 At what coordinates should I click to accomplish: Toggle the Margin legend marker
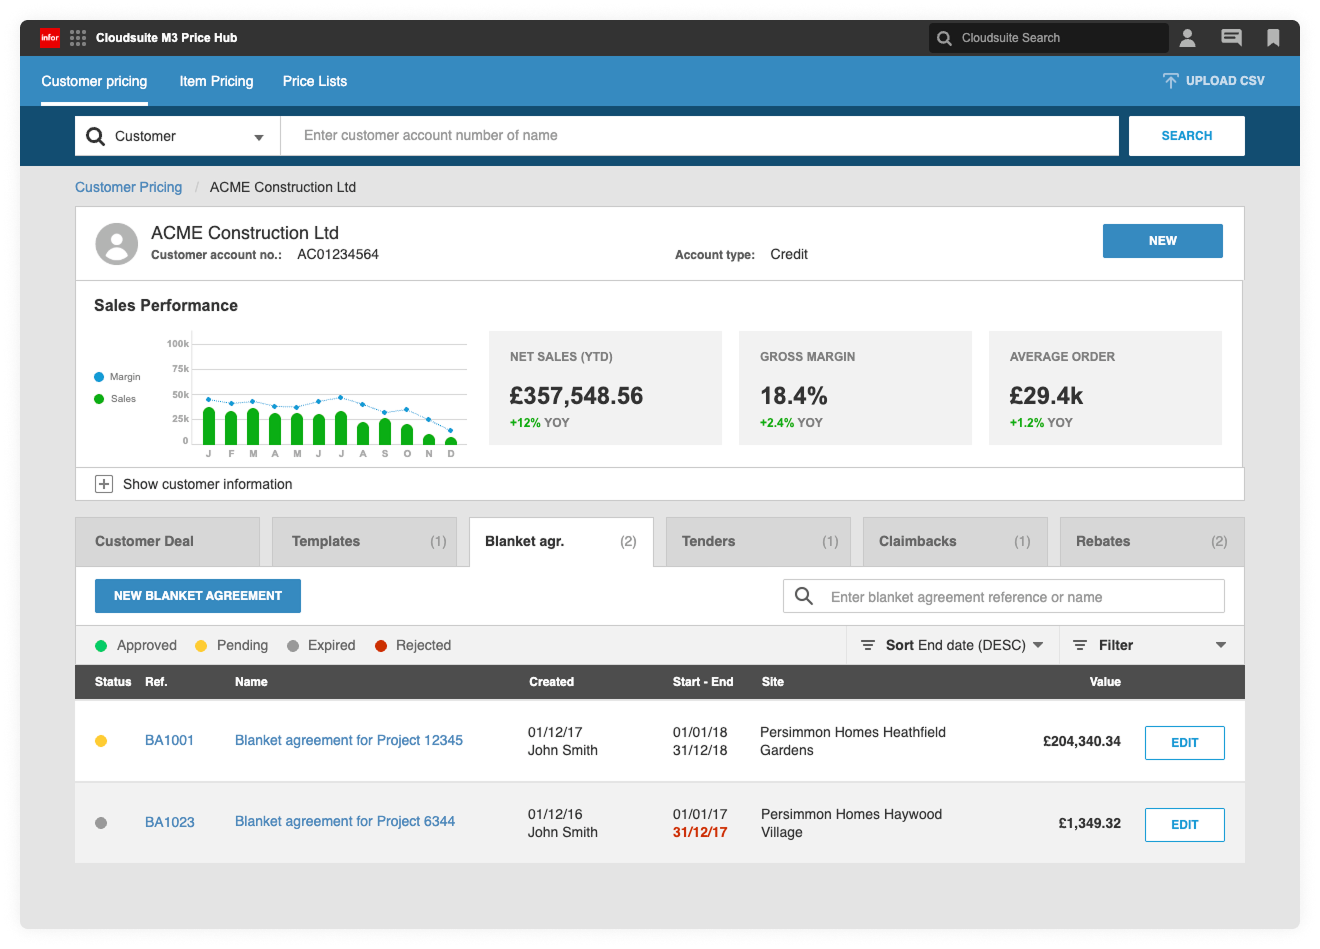(99, 377)
